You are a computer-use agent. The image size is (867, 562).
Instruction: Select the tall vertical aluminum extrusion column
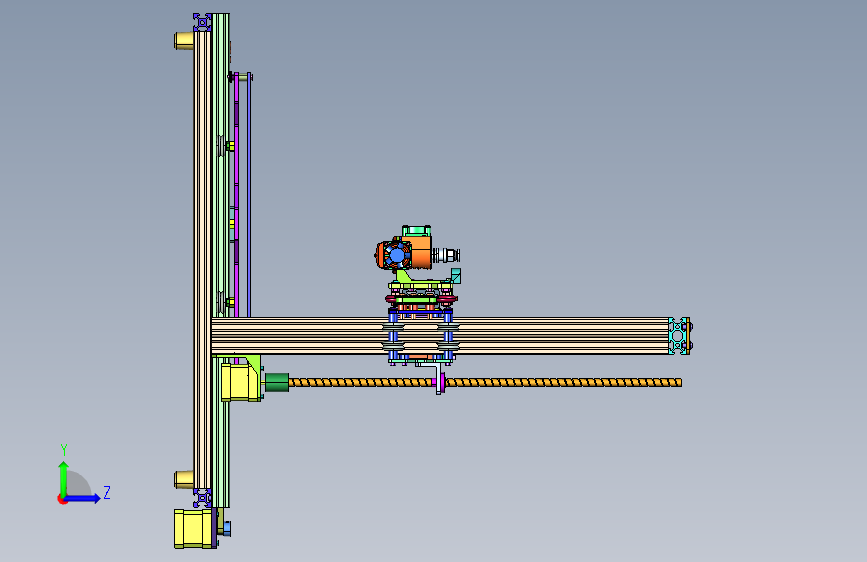point(202,260)
